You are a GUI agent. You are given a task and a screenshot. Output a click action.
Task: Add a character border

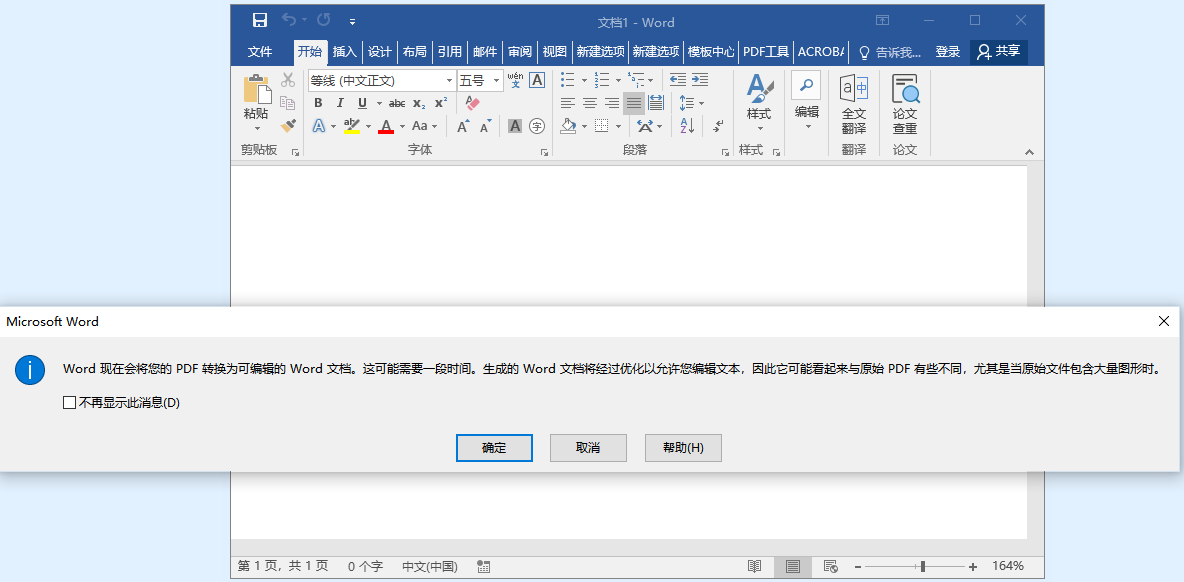(537, 80)
